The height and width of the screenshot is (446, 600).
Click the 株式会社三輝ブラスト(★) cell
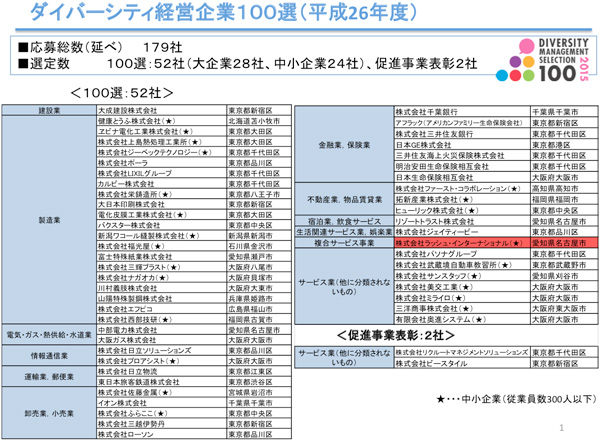coord(161,267)
